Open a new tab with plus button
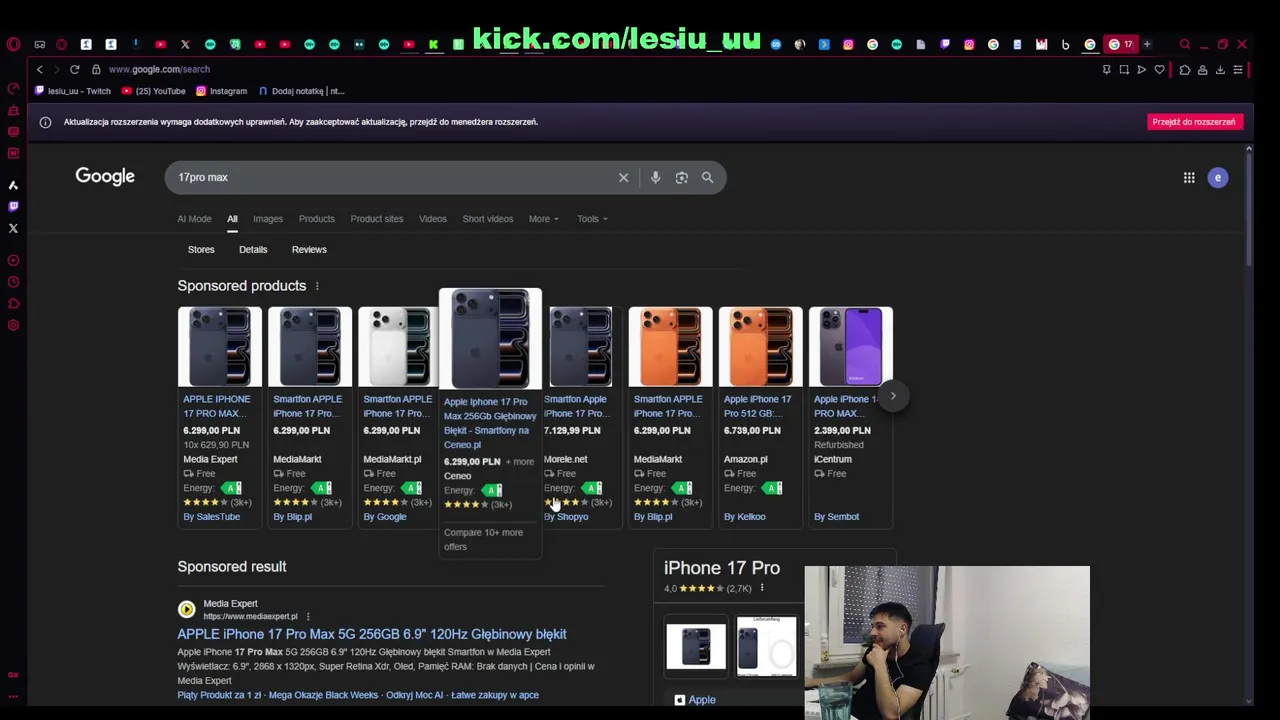The image size is (1280, 720). pyautogui.click(x=1147, y=44)
